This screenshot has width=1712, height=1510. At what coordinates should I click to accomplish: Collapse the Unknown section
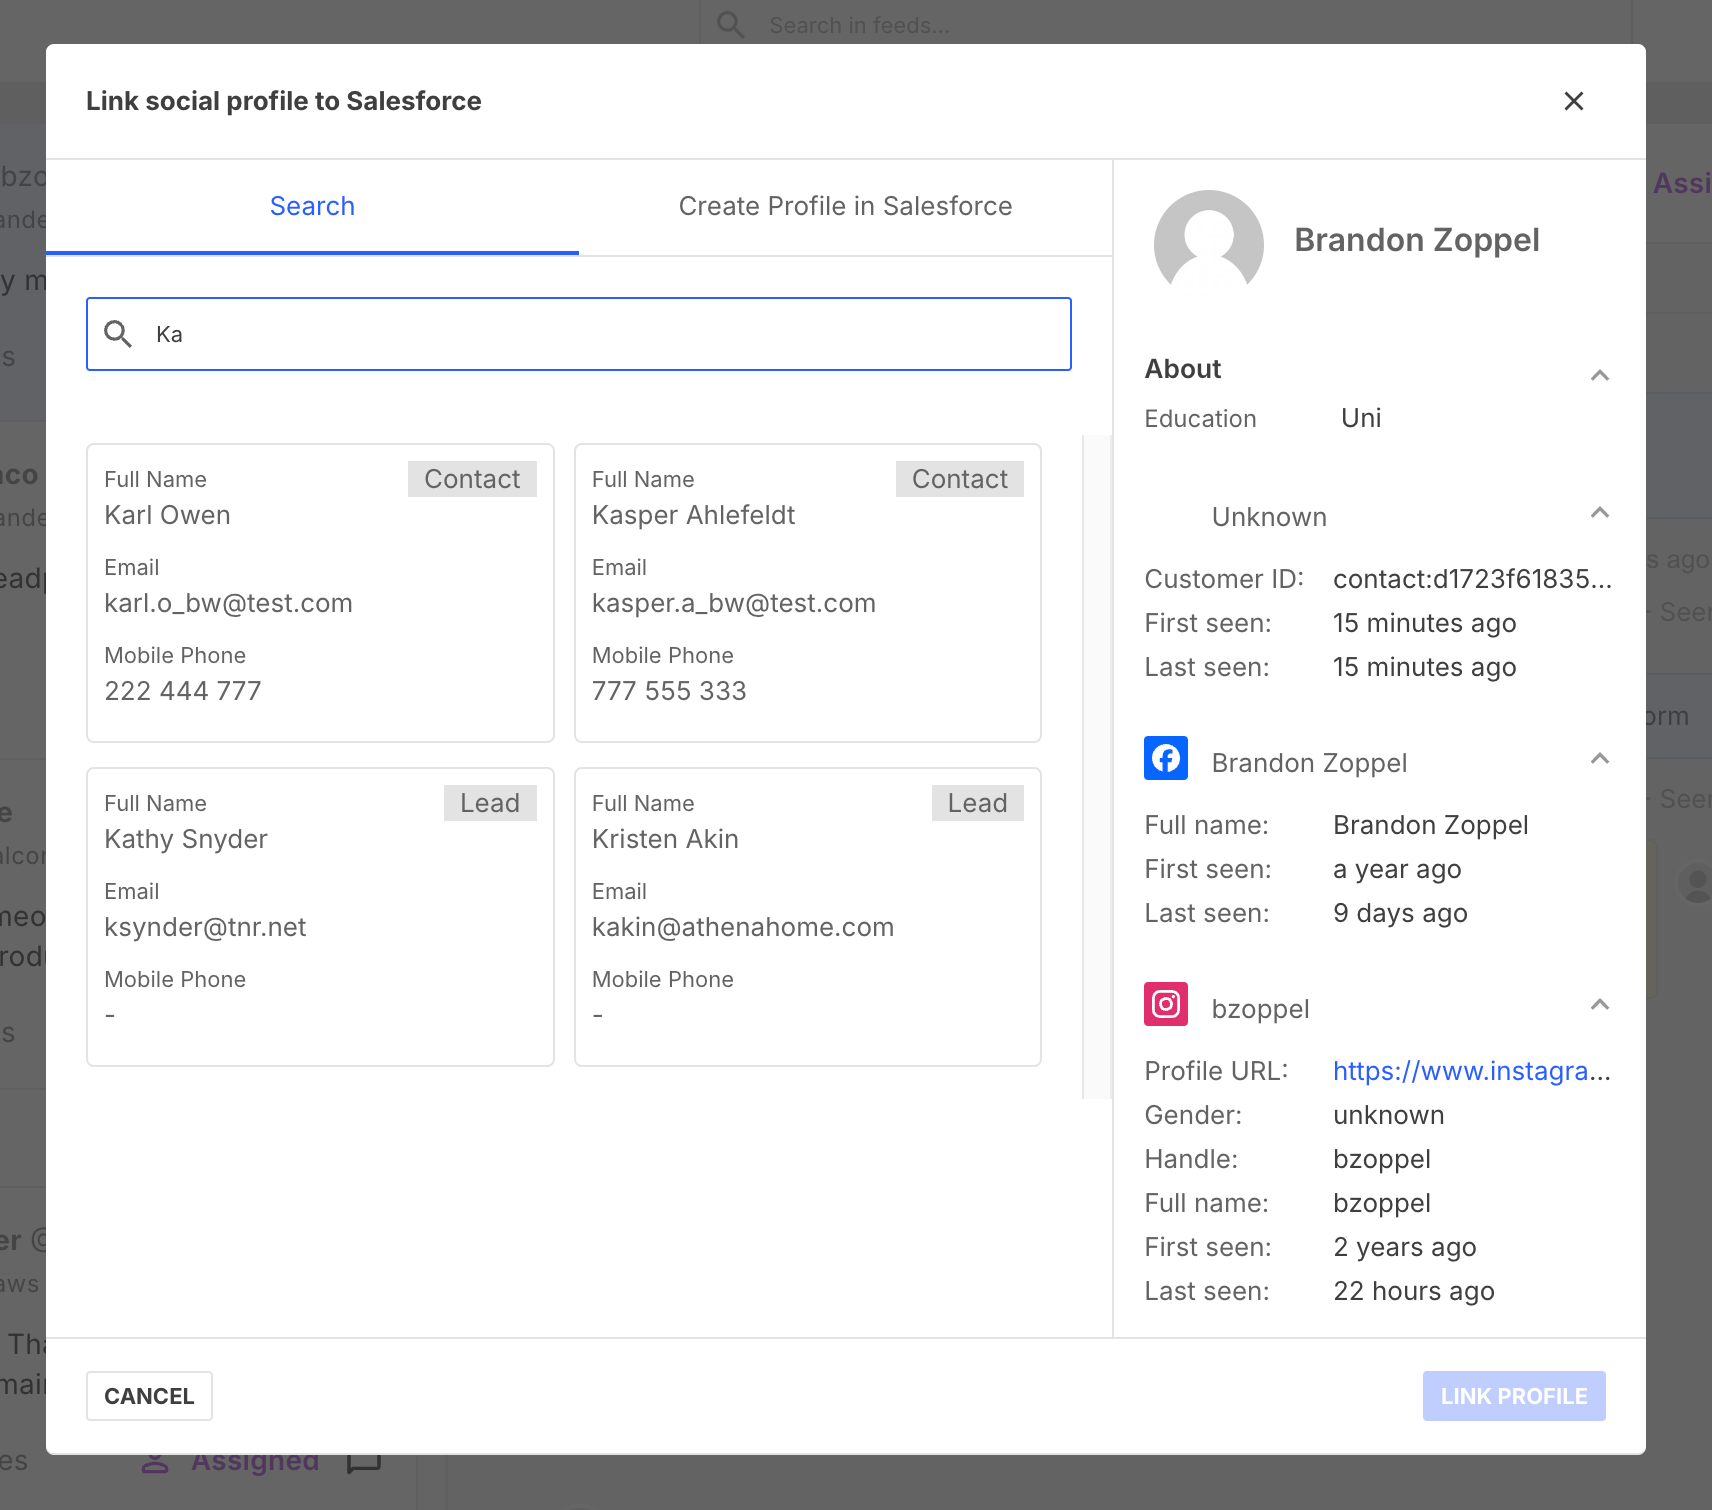pos(1599,513)
